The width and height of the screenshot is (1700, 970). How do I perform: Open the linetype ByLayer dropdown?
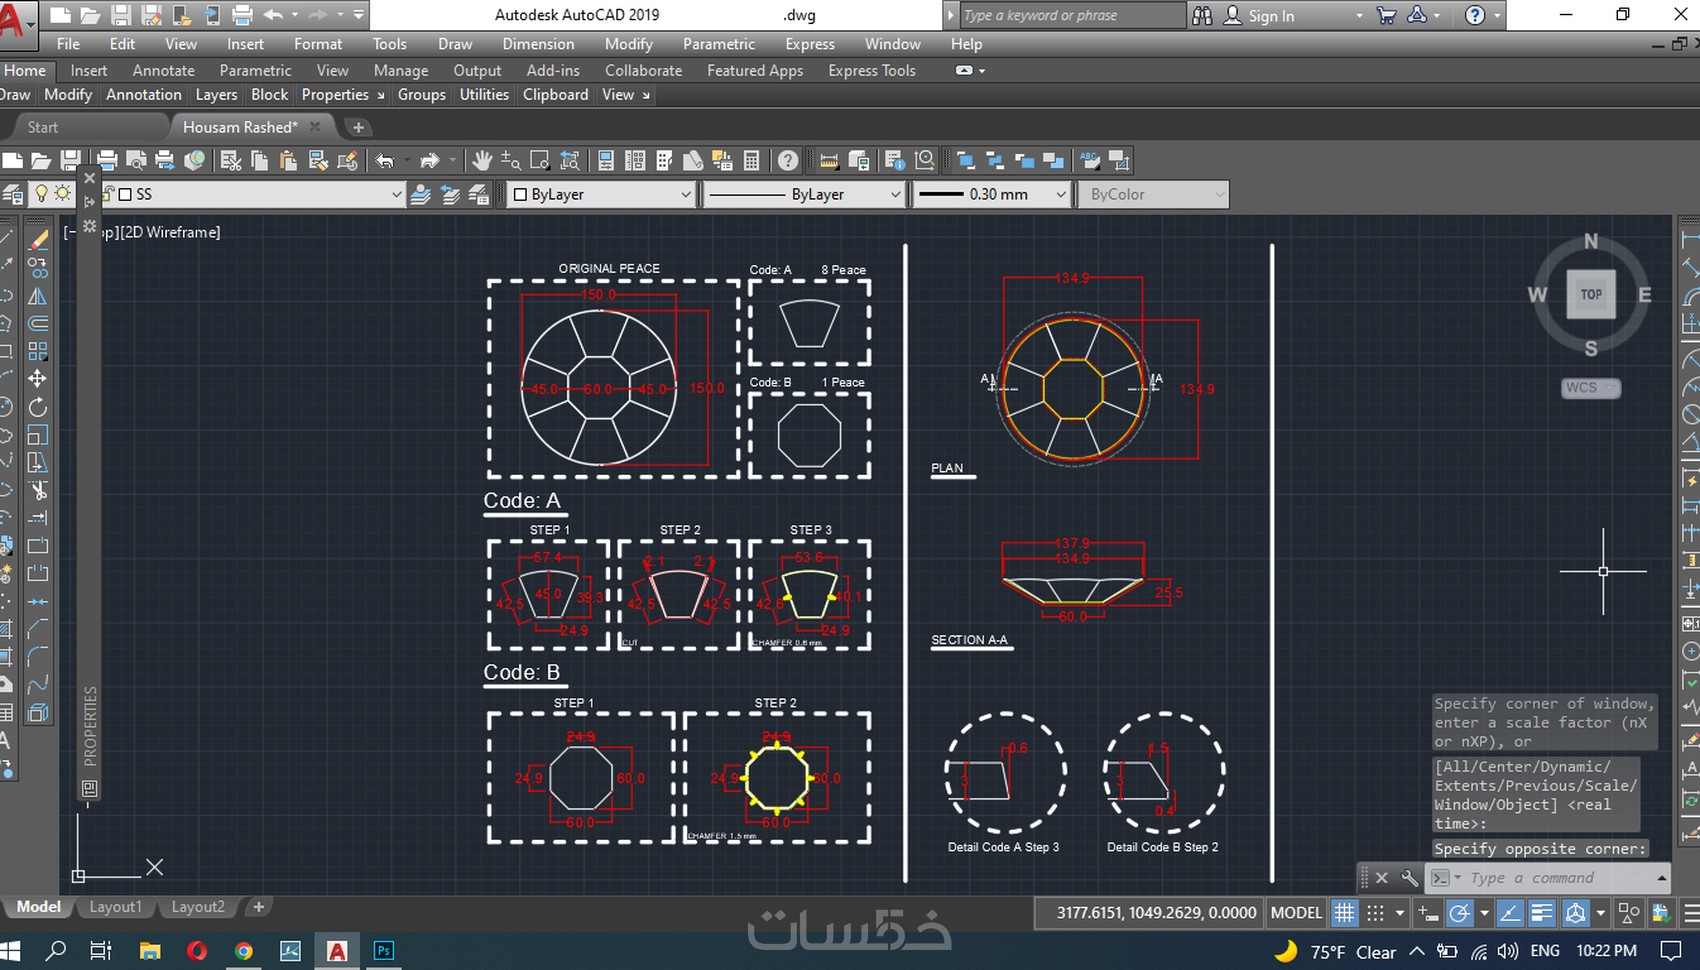(x=804, y=194)
